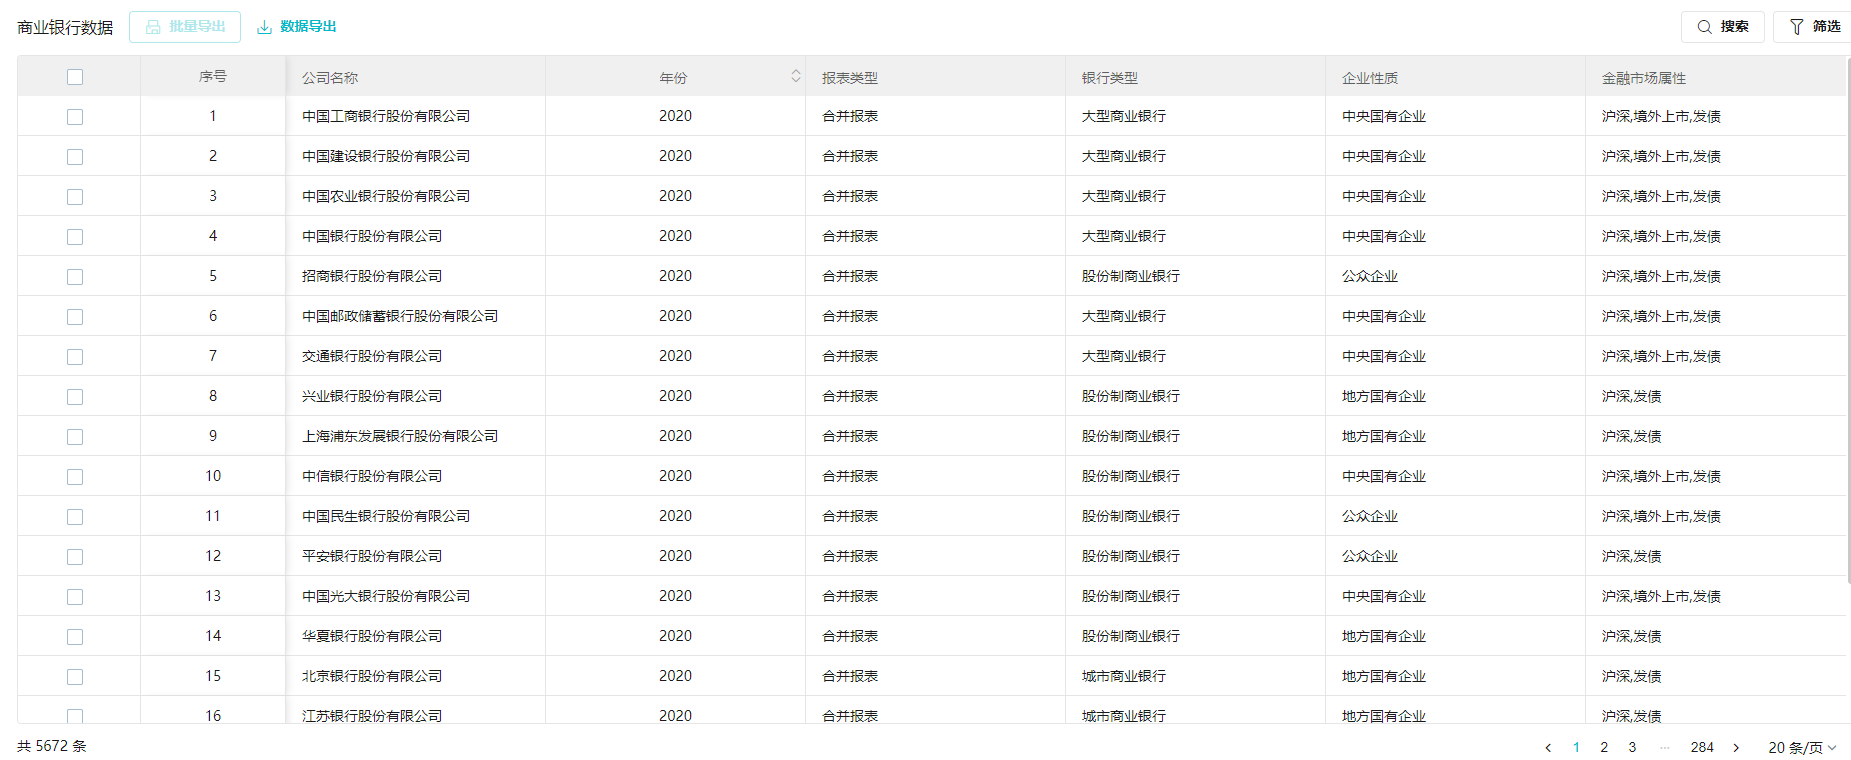Viewport: 1851px width, 760px height.
Task: Select checkbox for 中信银行股份有限公司
Action: 75,477
